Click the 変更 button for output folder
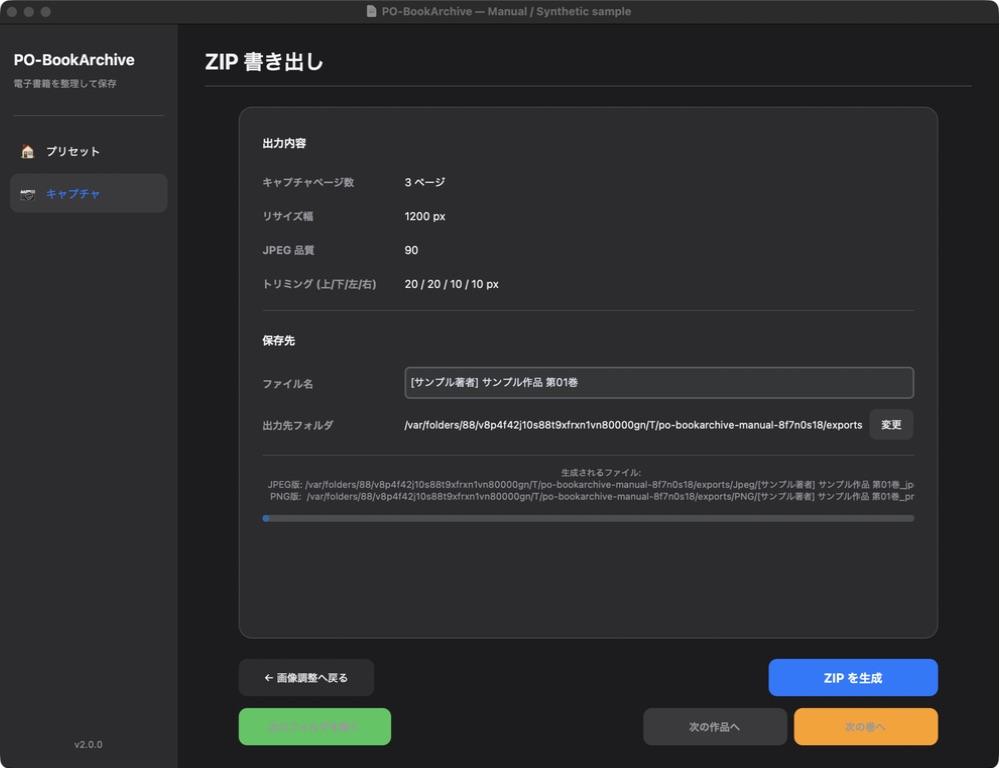999x768 pixels. 891,424
